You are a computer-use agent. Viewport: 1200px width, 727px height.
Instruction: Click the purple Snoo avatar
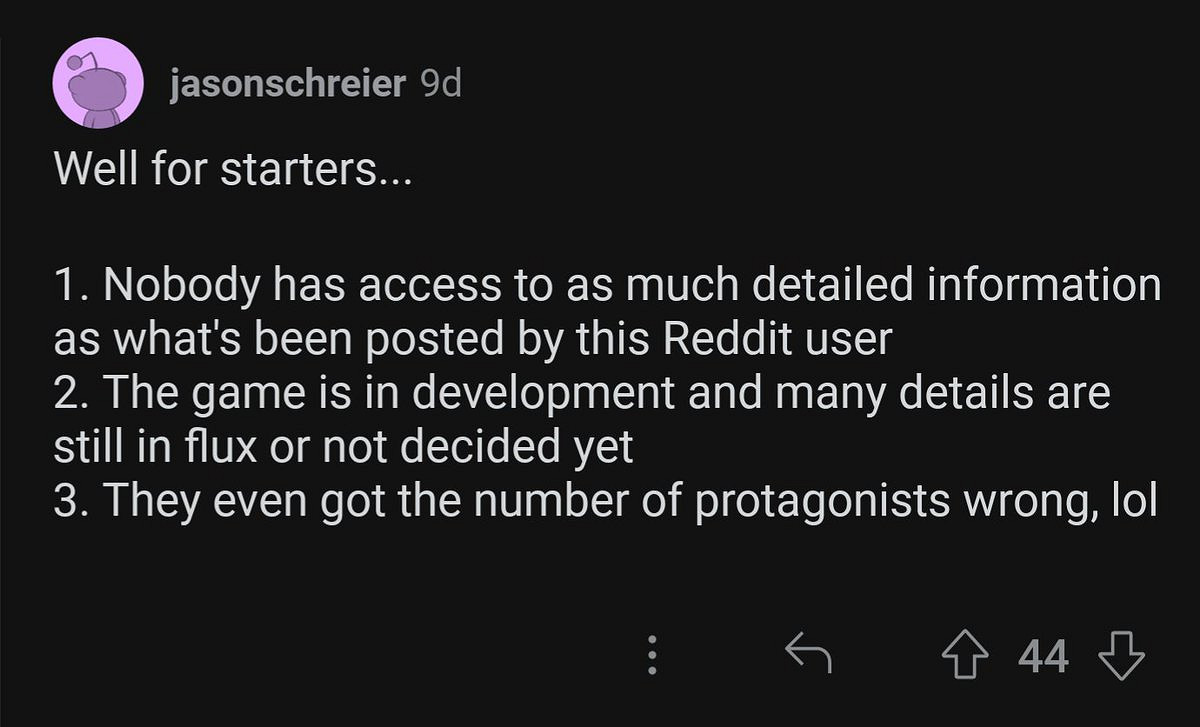[x=93, y=83]
